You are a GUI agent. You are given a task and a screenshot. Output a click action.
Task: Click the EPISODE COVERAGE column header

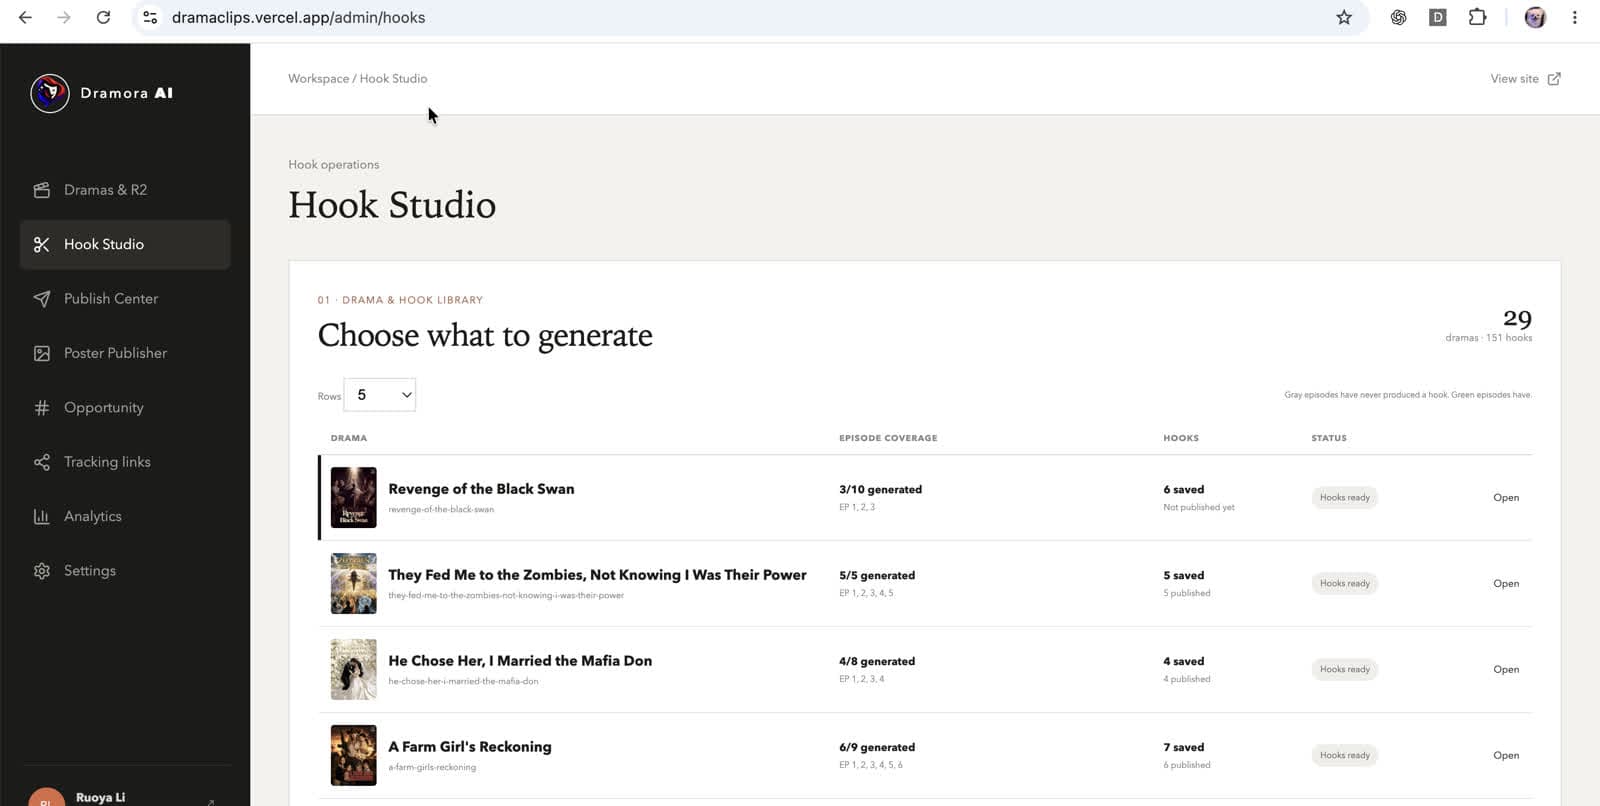888,438
